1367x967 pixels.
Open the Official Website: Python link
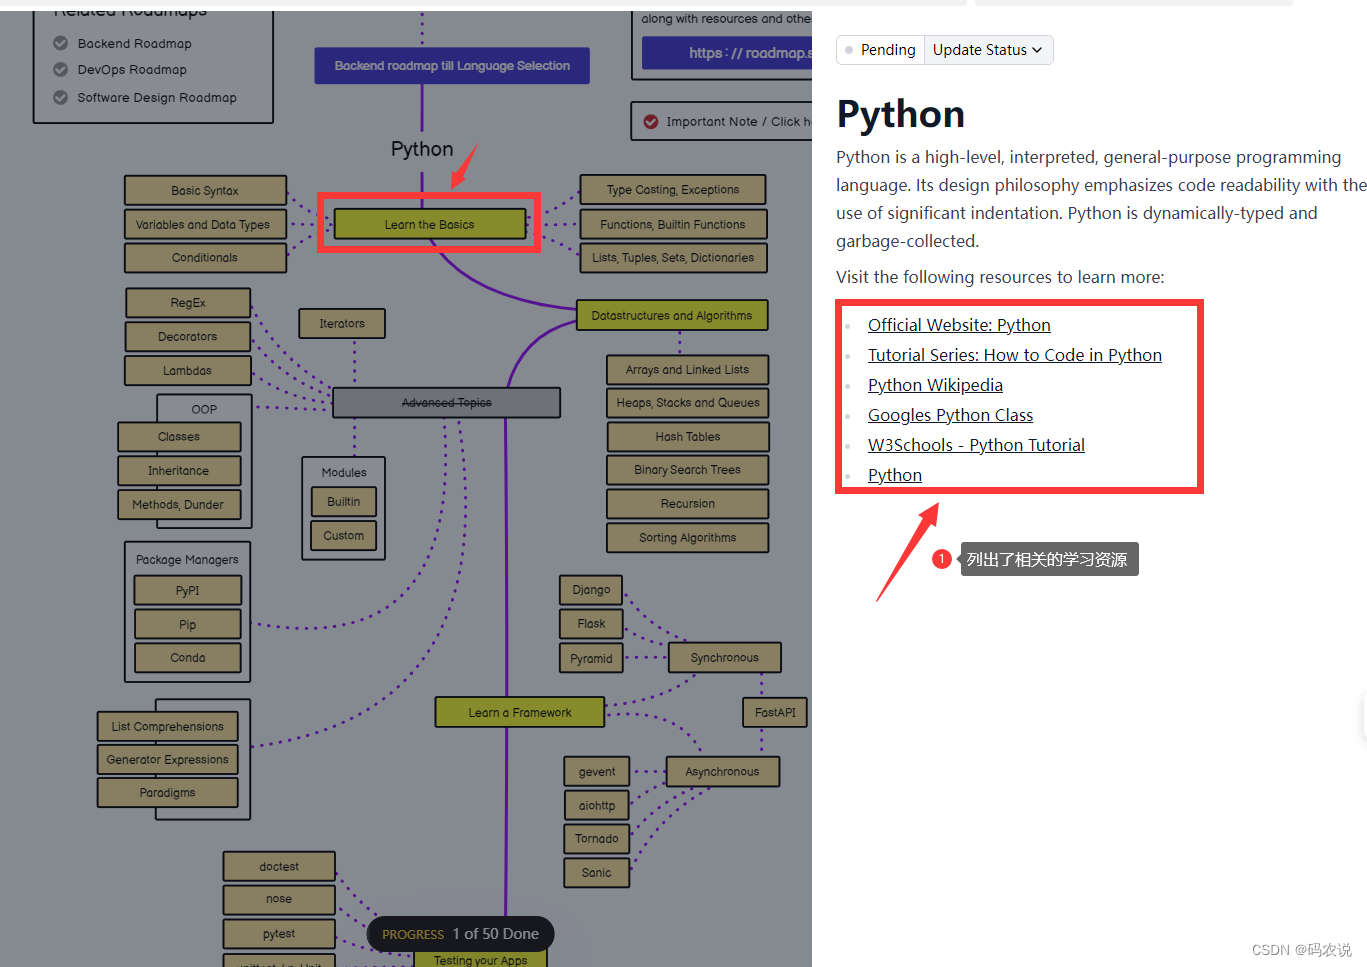click(x=959, y=325)
